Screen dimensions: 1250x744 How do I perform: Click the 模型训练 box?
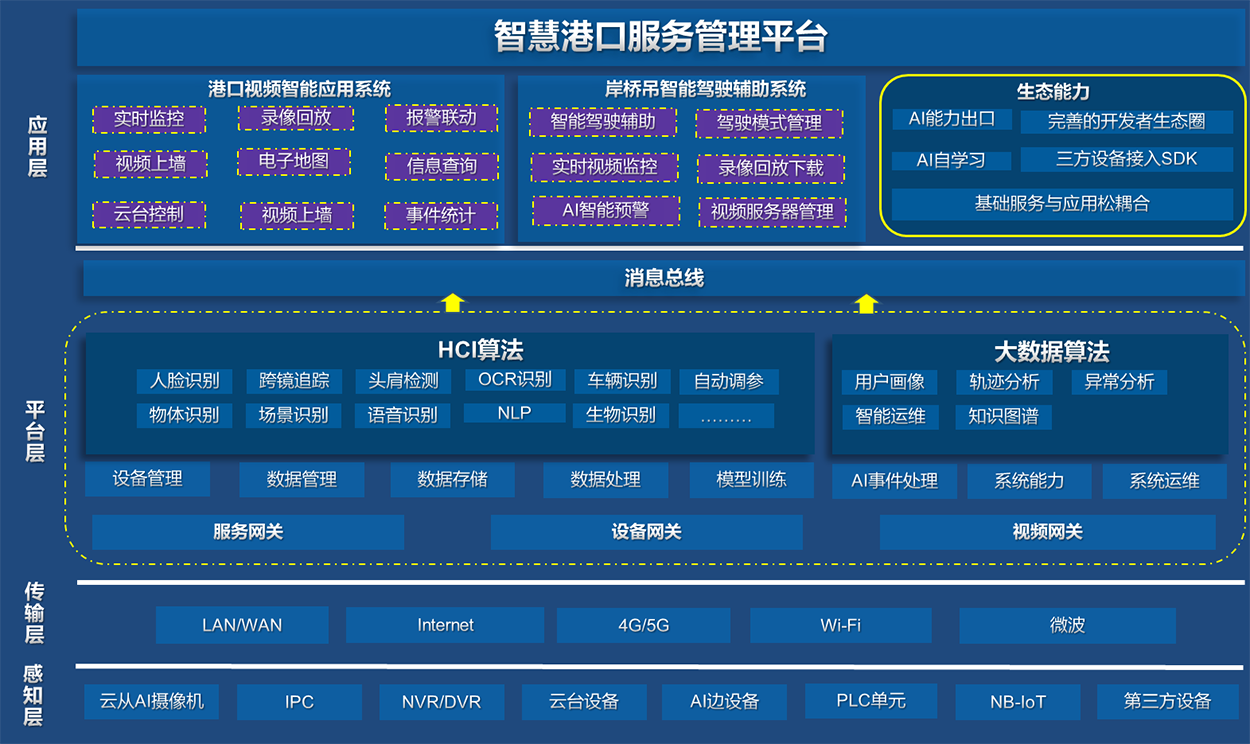752,480
